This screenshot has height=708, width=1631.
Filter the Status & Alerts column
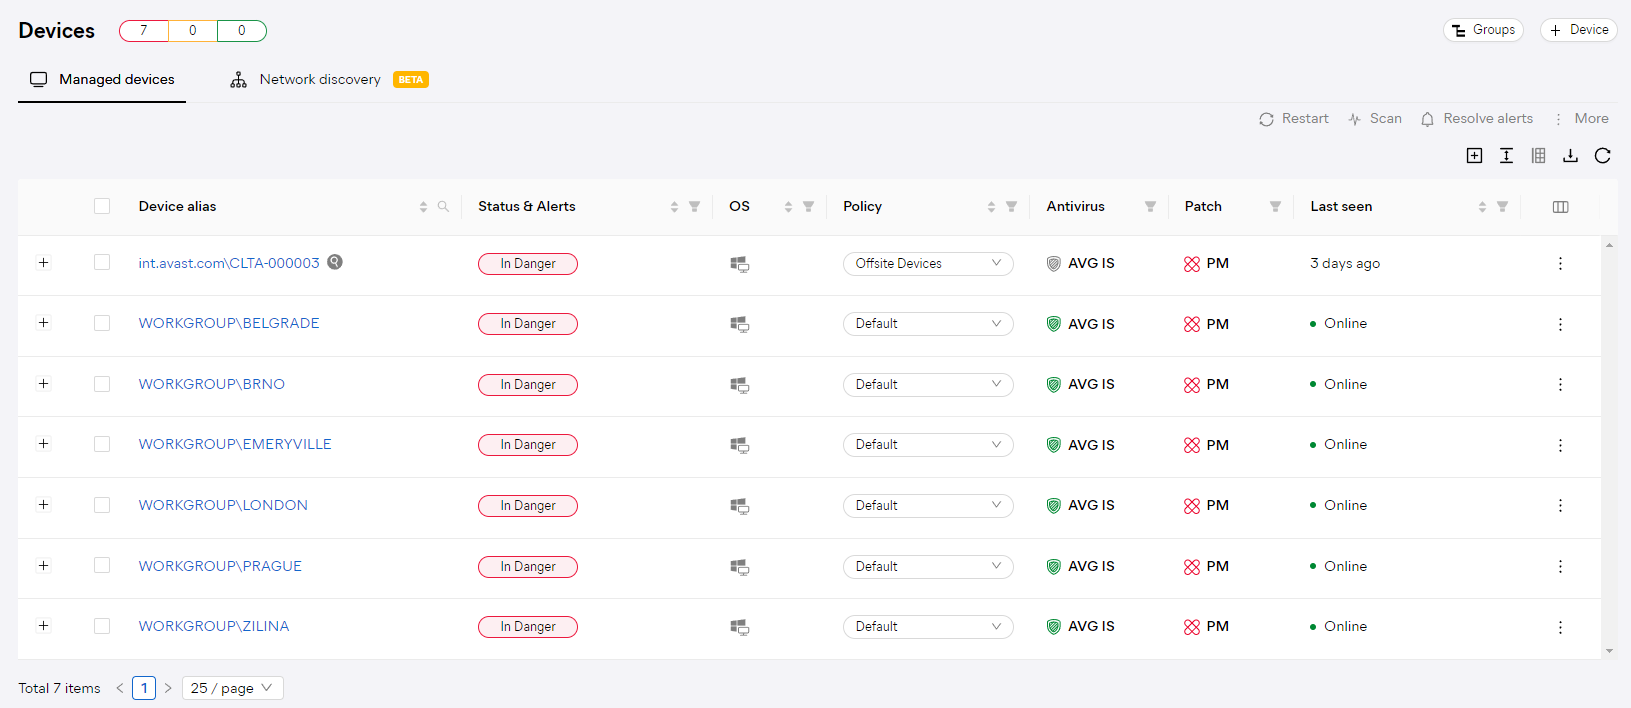coord(694,207)
